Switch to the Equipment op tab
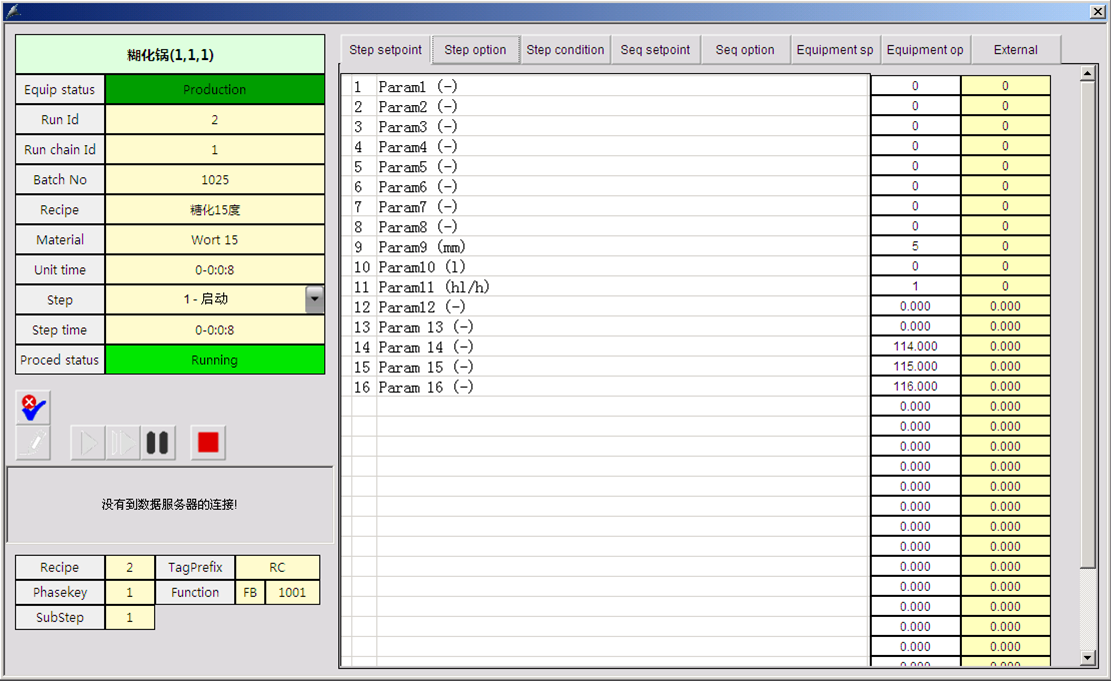This screenshot has width=1111, height=681. [x=925, y=50]
